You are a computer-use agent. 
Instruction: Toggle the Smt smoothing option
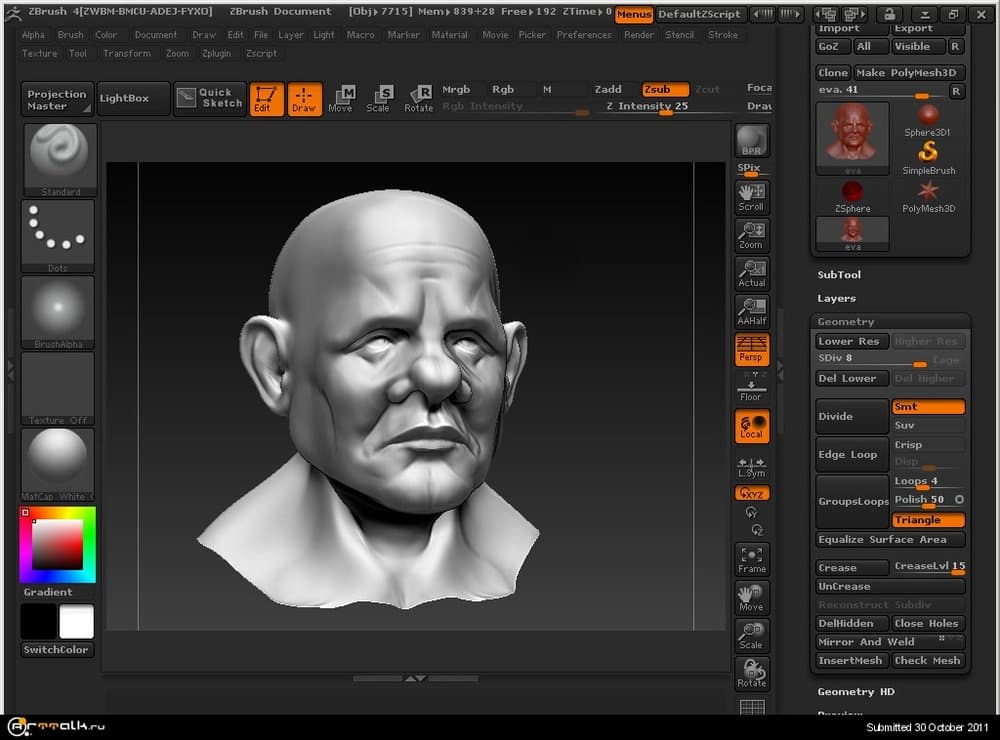pos(928,407)
